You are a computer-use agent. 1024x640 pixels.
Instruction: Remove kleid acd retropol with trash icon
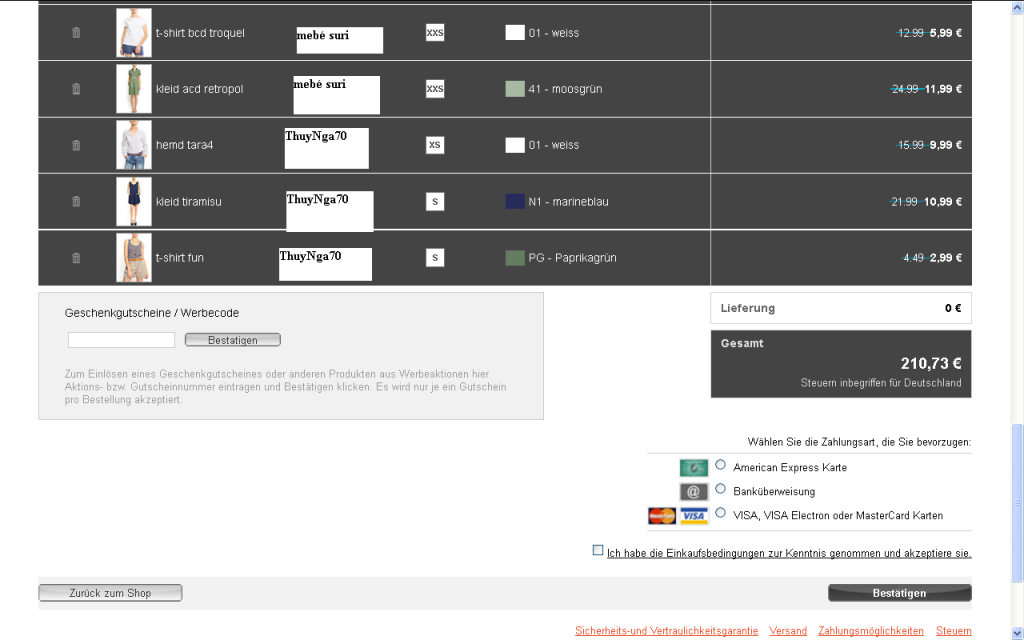tap(76, 89)
